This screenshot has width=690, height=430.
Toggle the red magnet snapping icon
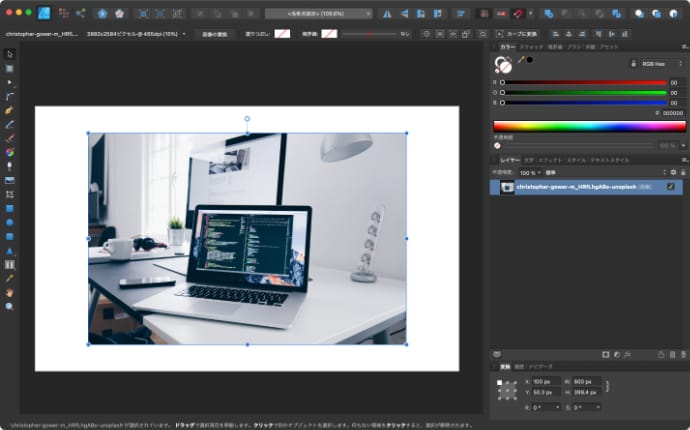518,14
